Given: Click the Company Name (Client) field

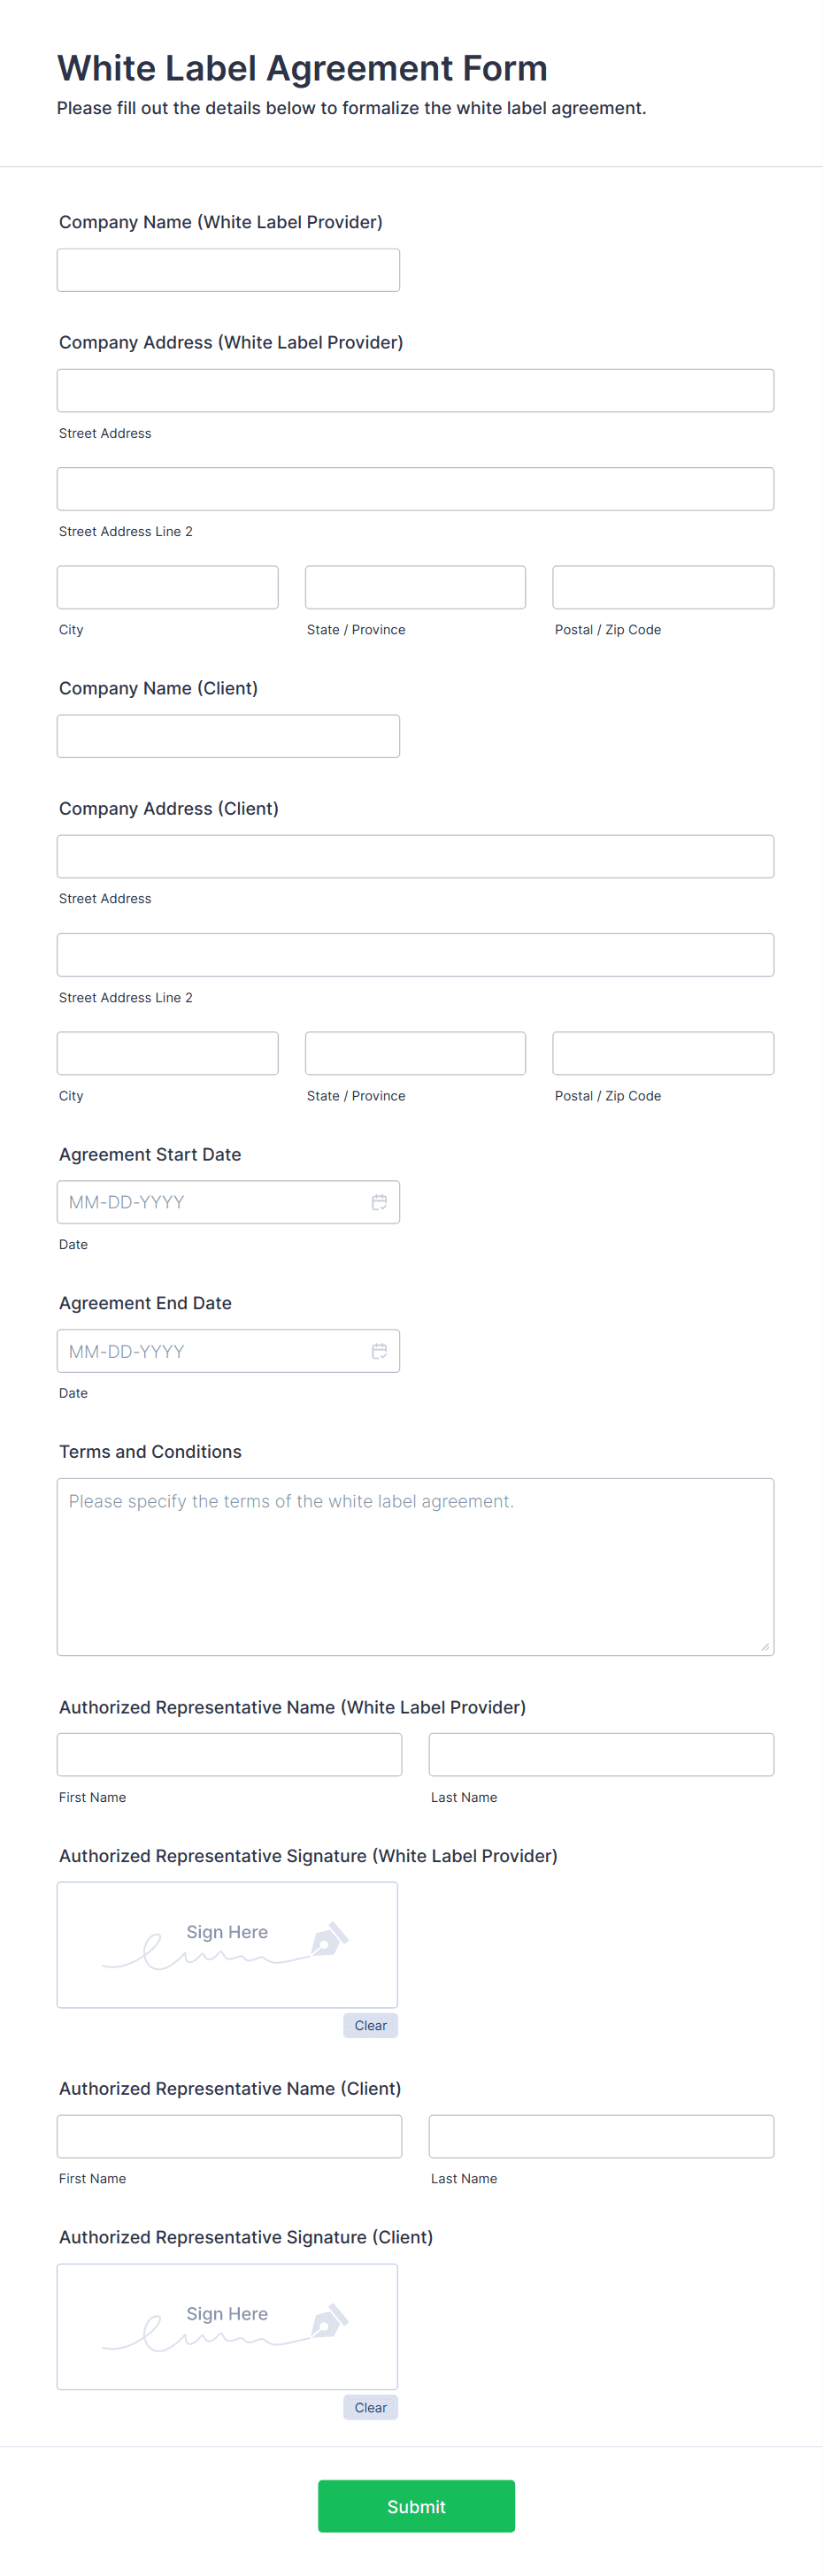Looking at the screenshot, I should point(228,735).
